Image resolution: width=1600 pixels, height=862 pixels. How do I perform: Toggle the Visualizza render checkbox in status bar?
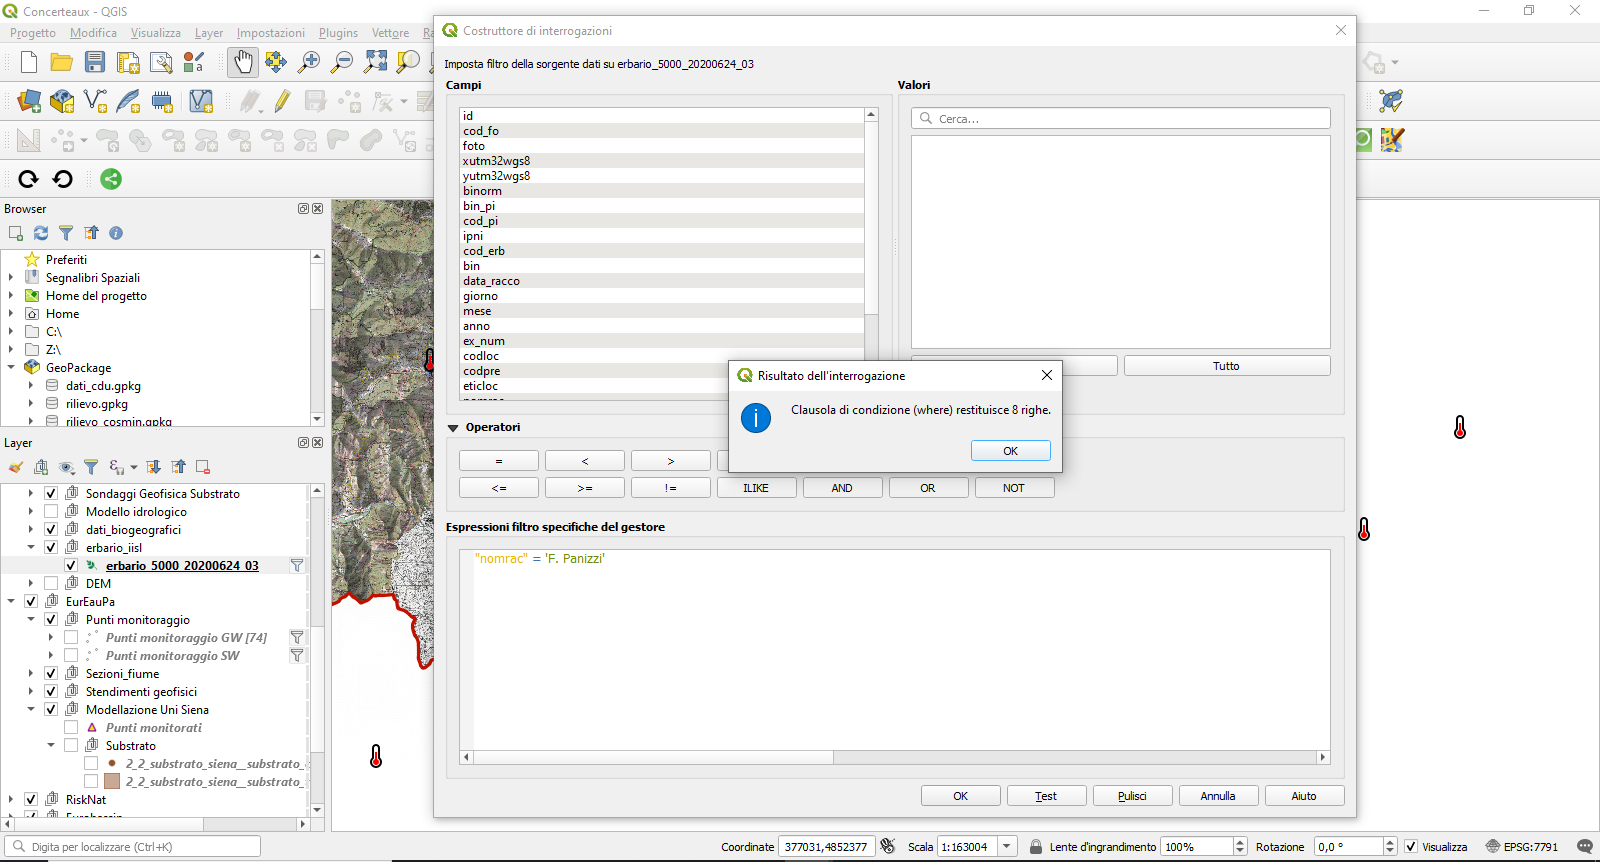tap(1411, 847)
